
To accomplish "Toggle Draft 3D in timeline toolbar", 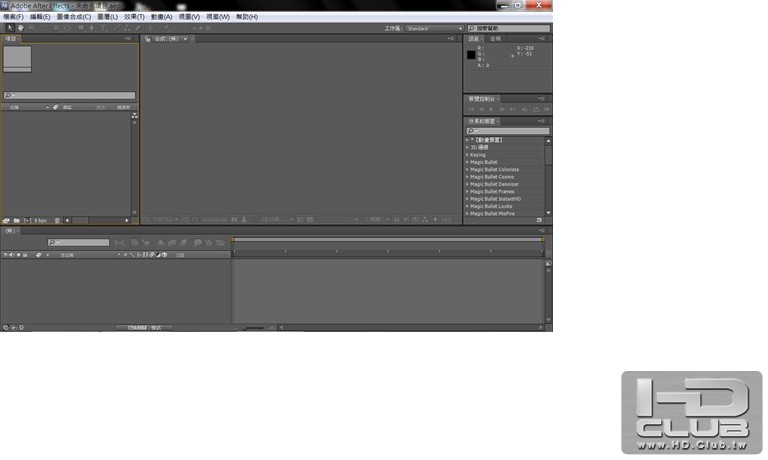I will pyautogui.click(x=146, y=242).
